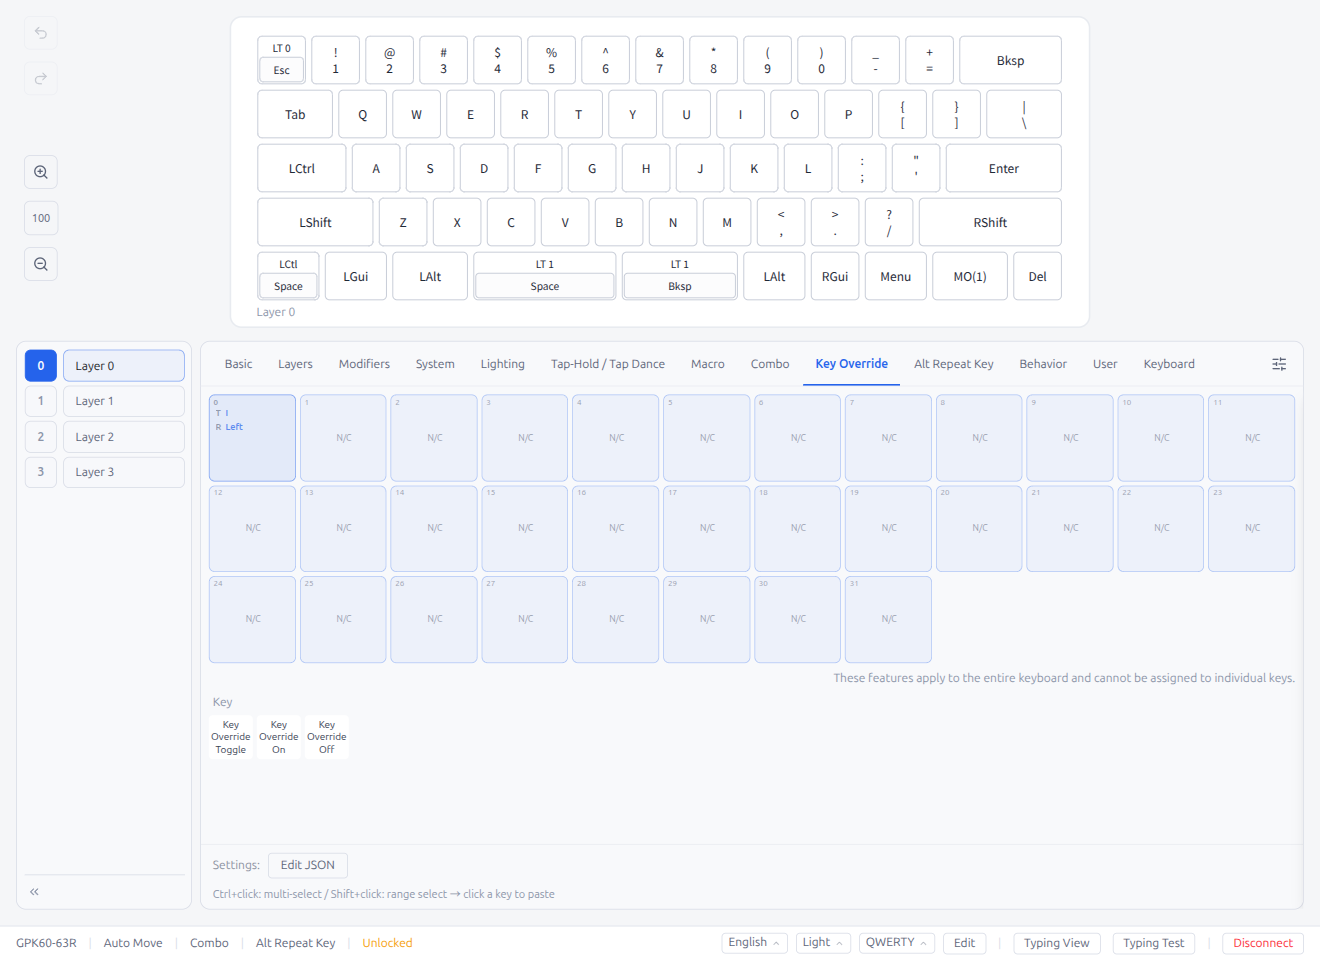Select layer number 2 button
Image resolution: width=1320 pixels, height=960 pixels.
point(41,437)
